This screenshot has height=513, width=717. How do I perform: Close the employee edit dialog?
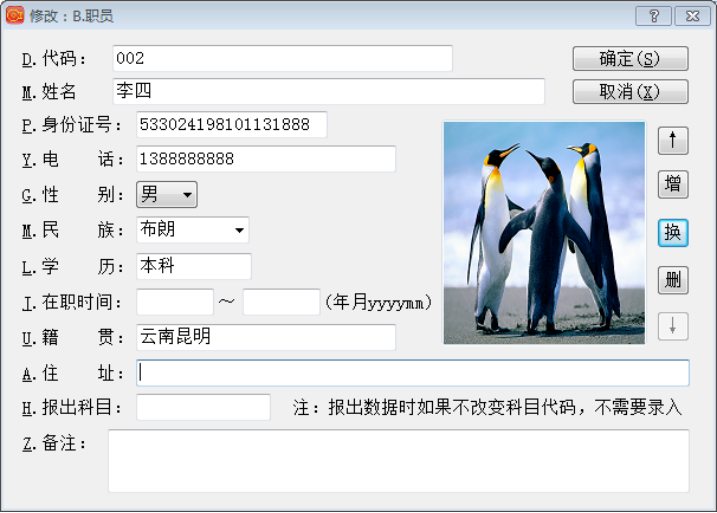click(x=692, y=15)
